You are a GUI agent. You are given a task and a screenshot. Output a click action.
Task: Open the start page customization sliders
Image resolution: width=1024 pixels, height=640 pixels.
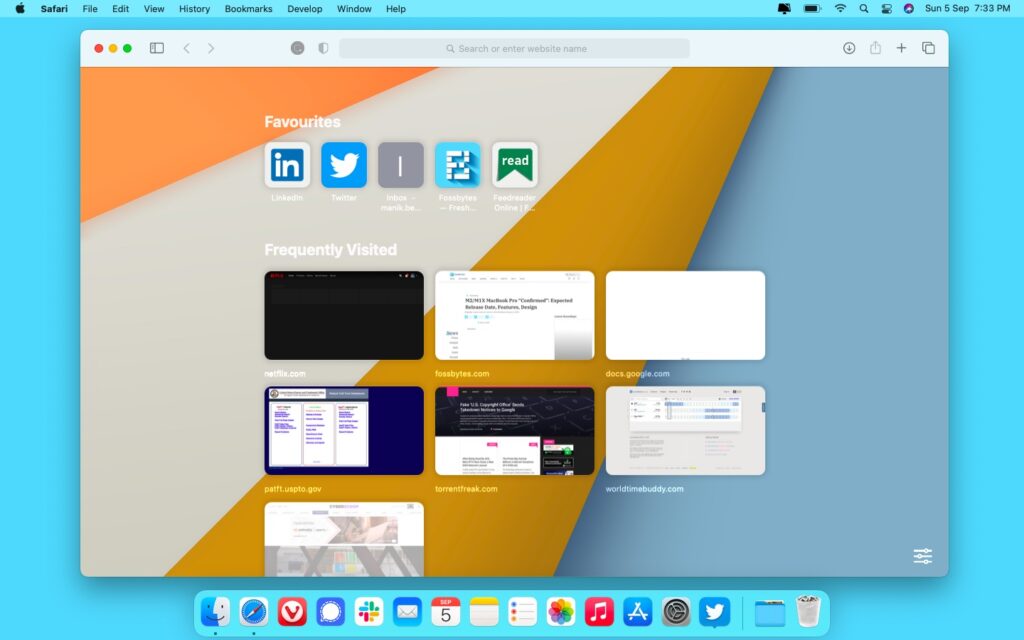point(921,556)
